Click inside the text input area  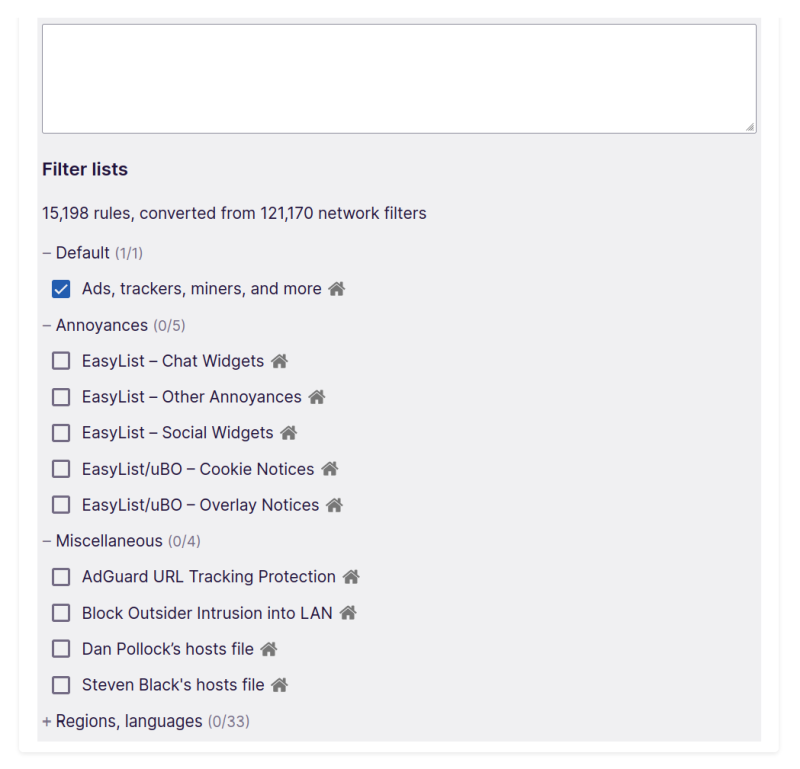click(400, 75)
